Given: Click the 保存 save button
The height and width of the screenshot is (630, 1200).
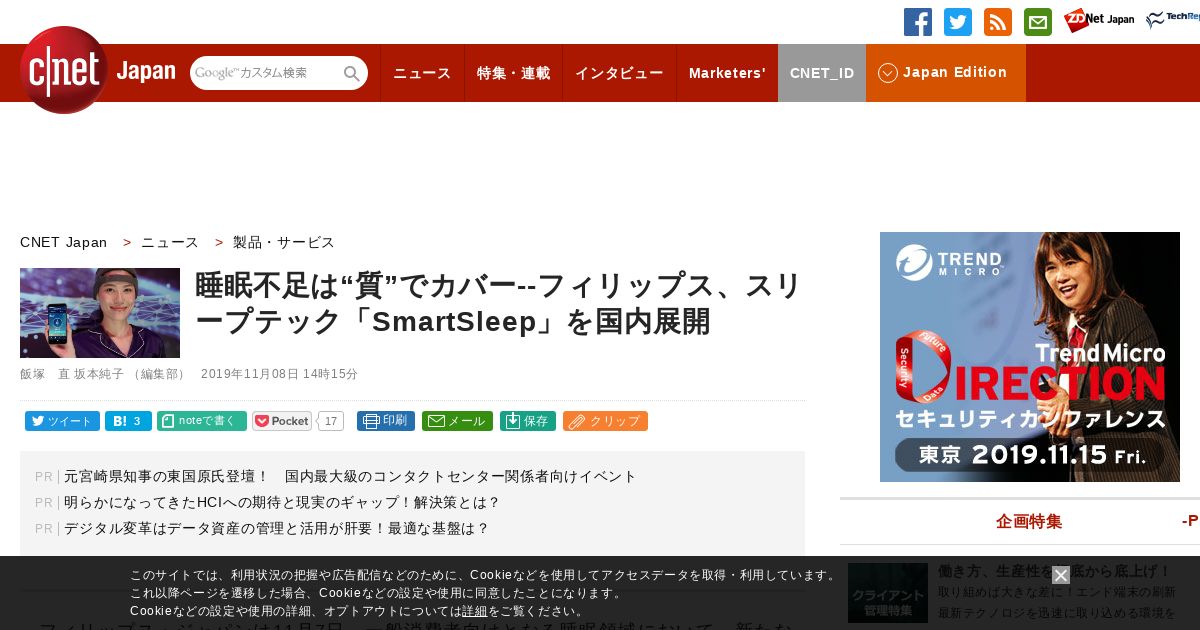Looking at the screenshot, I should pyautogui.click(x=528, y=421).
